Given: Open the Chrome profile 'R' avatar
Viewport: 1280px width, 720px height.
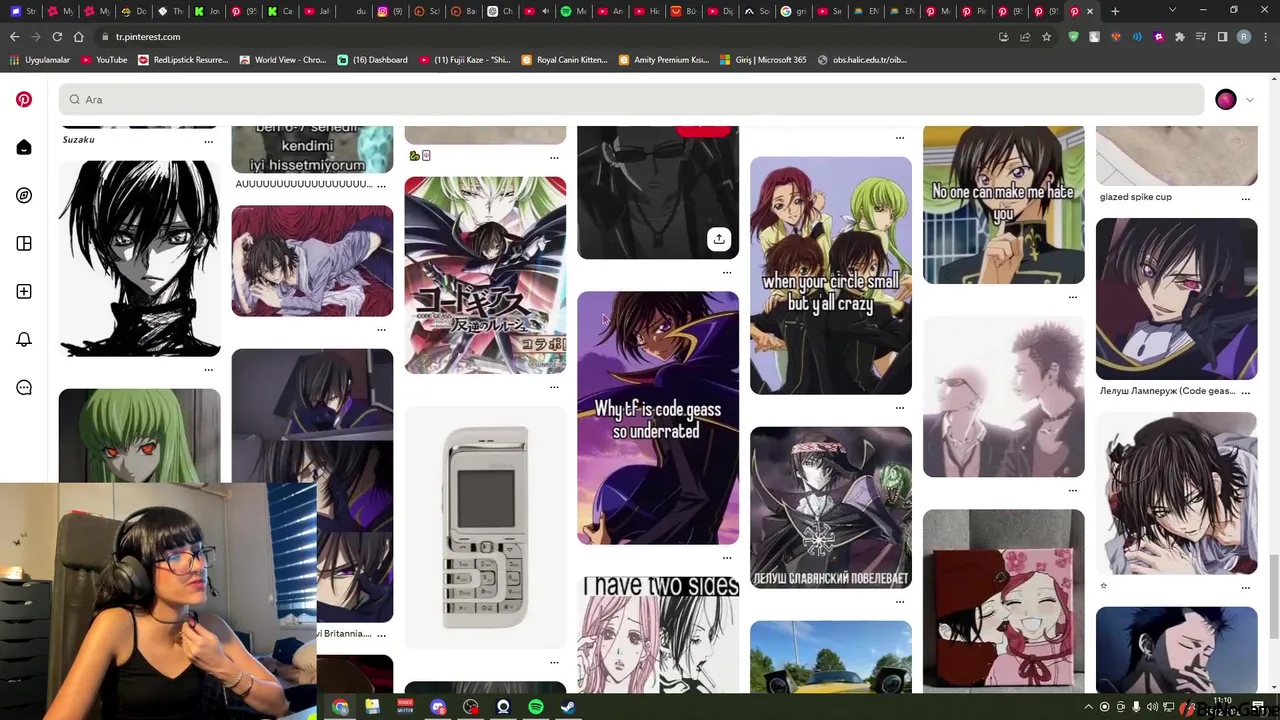Looking at the screenshot, I should [x=1244, y=37].
